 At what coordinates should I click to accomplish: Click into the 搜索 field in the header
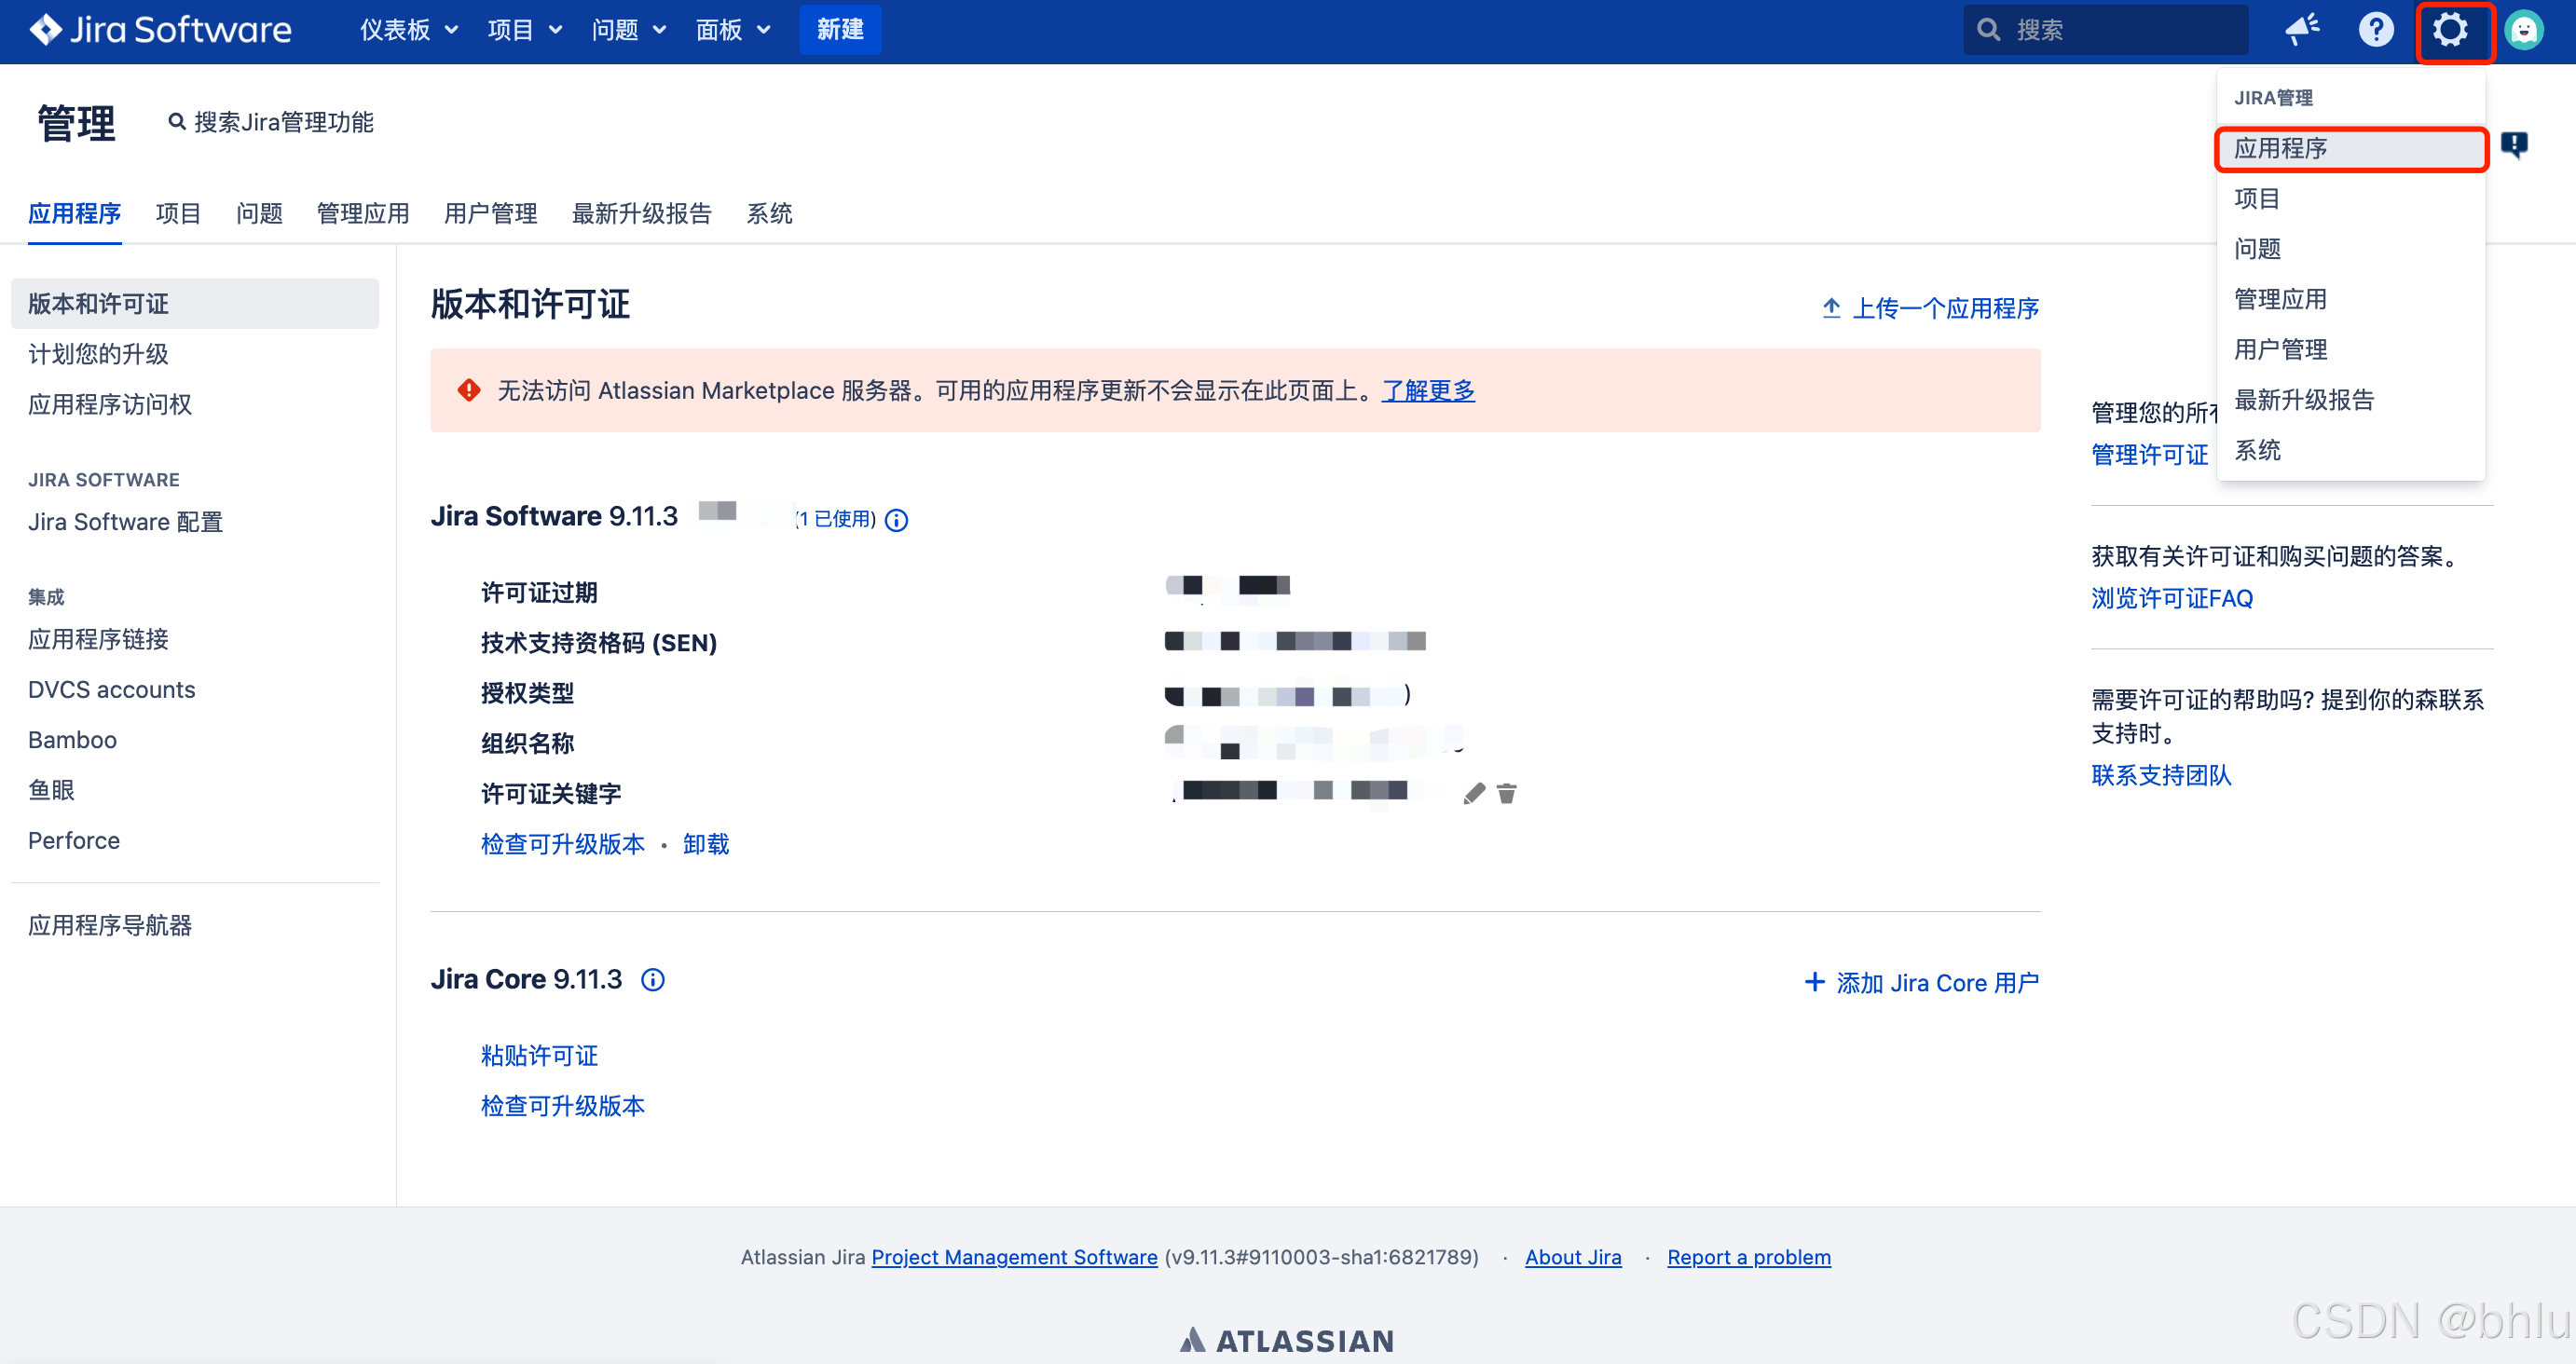[x=2106, y=30]
